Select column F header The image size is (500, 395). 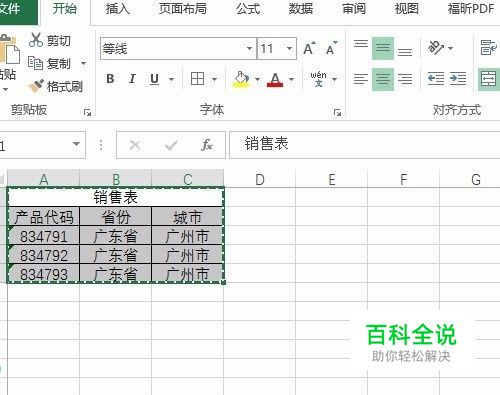coord(404,179)
